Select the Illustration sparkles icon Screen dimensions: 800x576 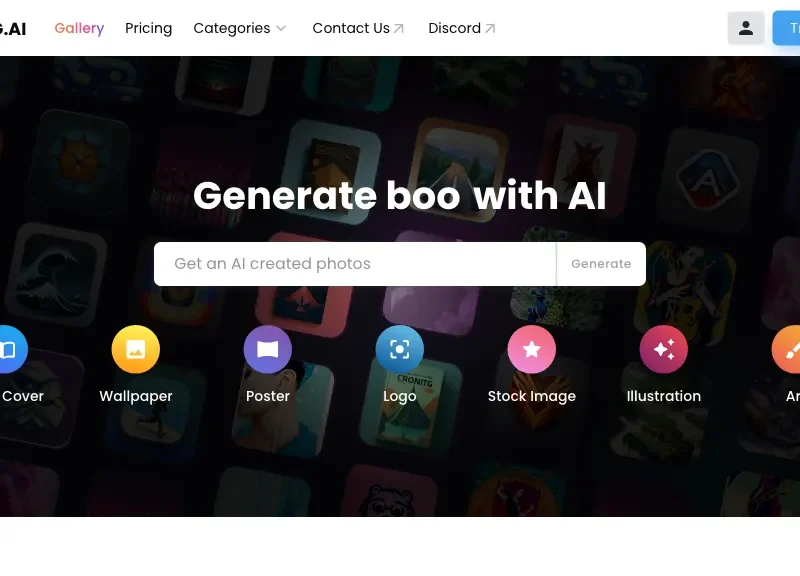[664, 349]
